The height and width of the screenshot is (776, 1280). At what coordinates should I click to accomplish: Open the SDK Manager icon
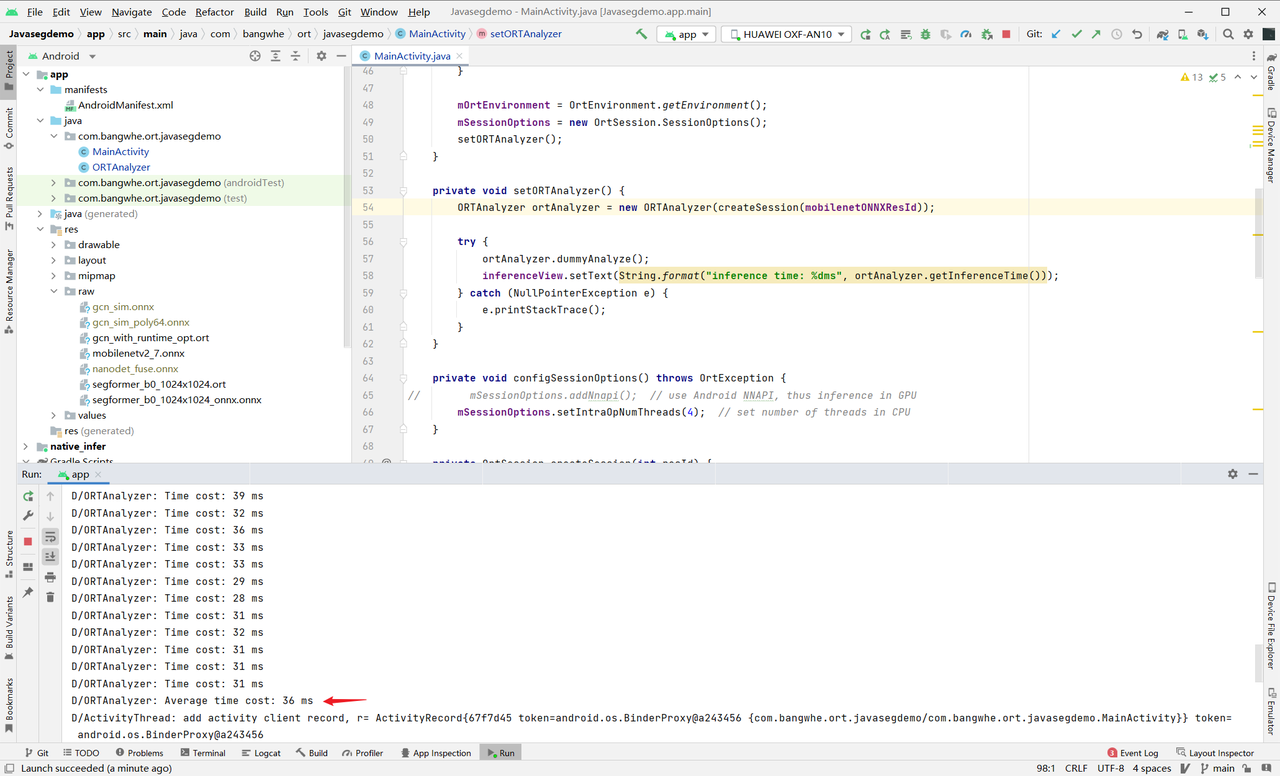[x=1203, y=34]
